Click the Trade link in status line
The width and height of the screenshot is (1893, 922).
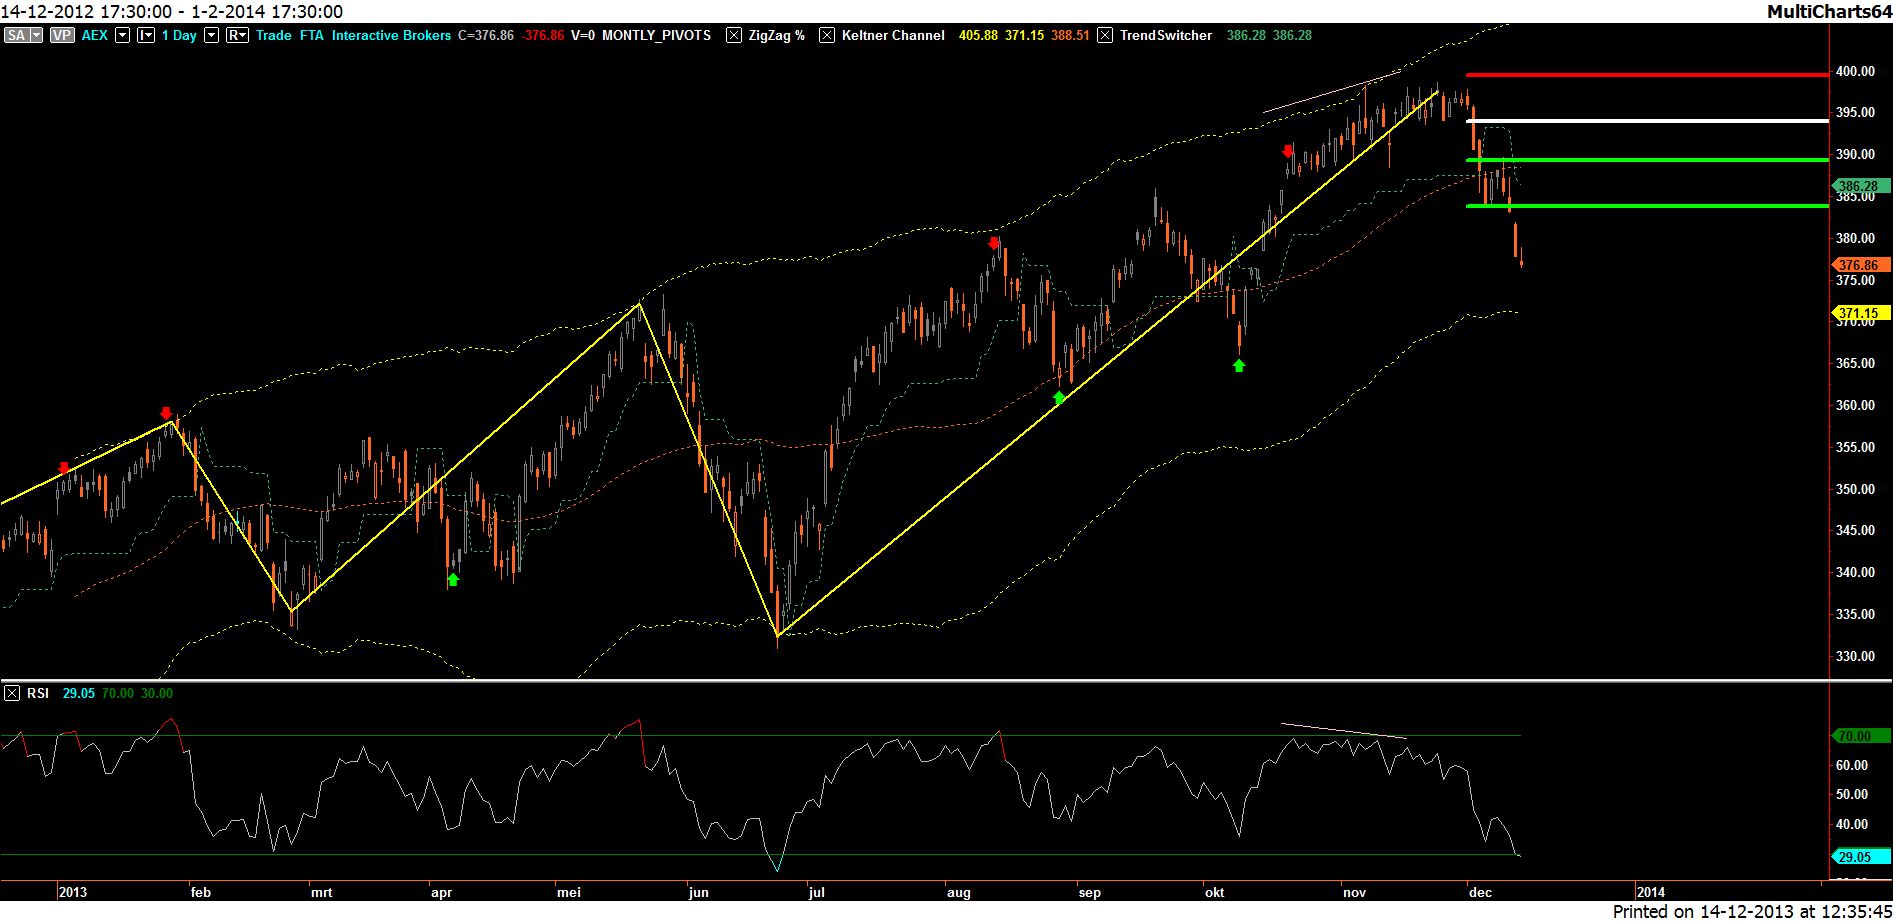pos(273,35)
